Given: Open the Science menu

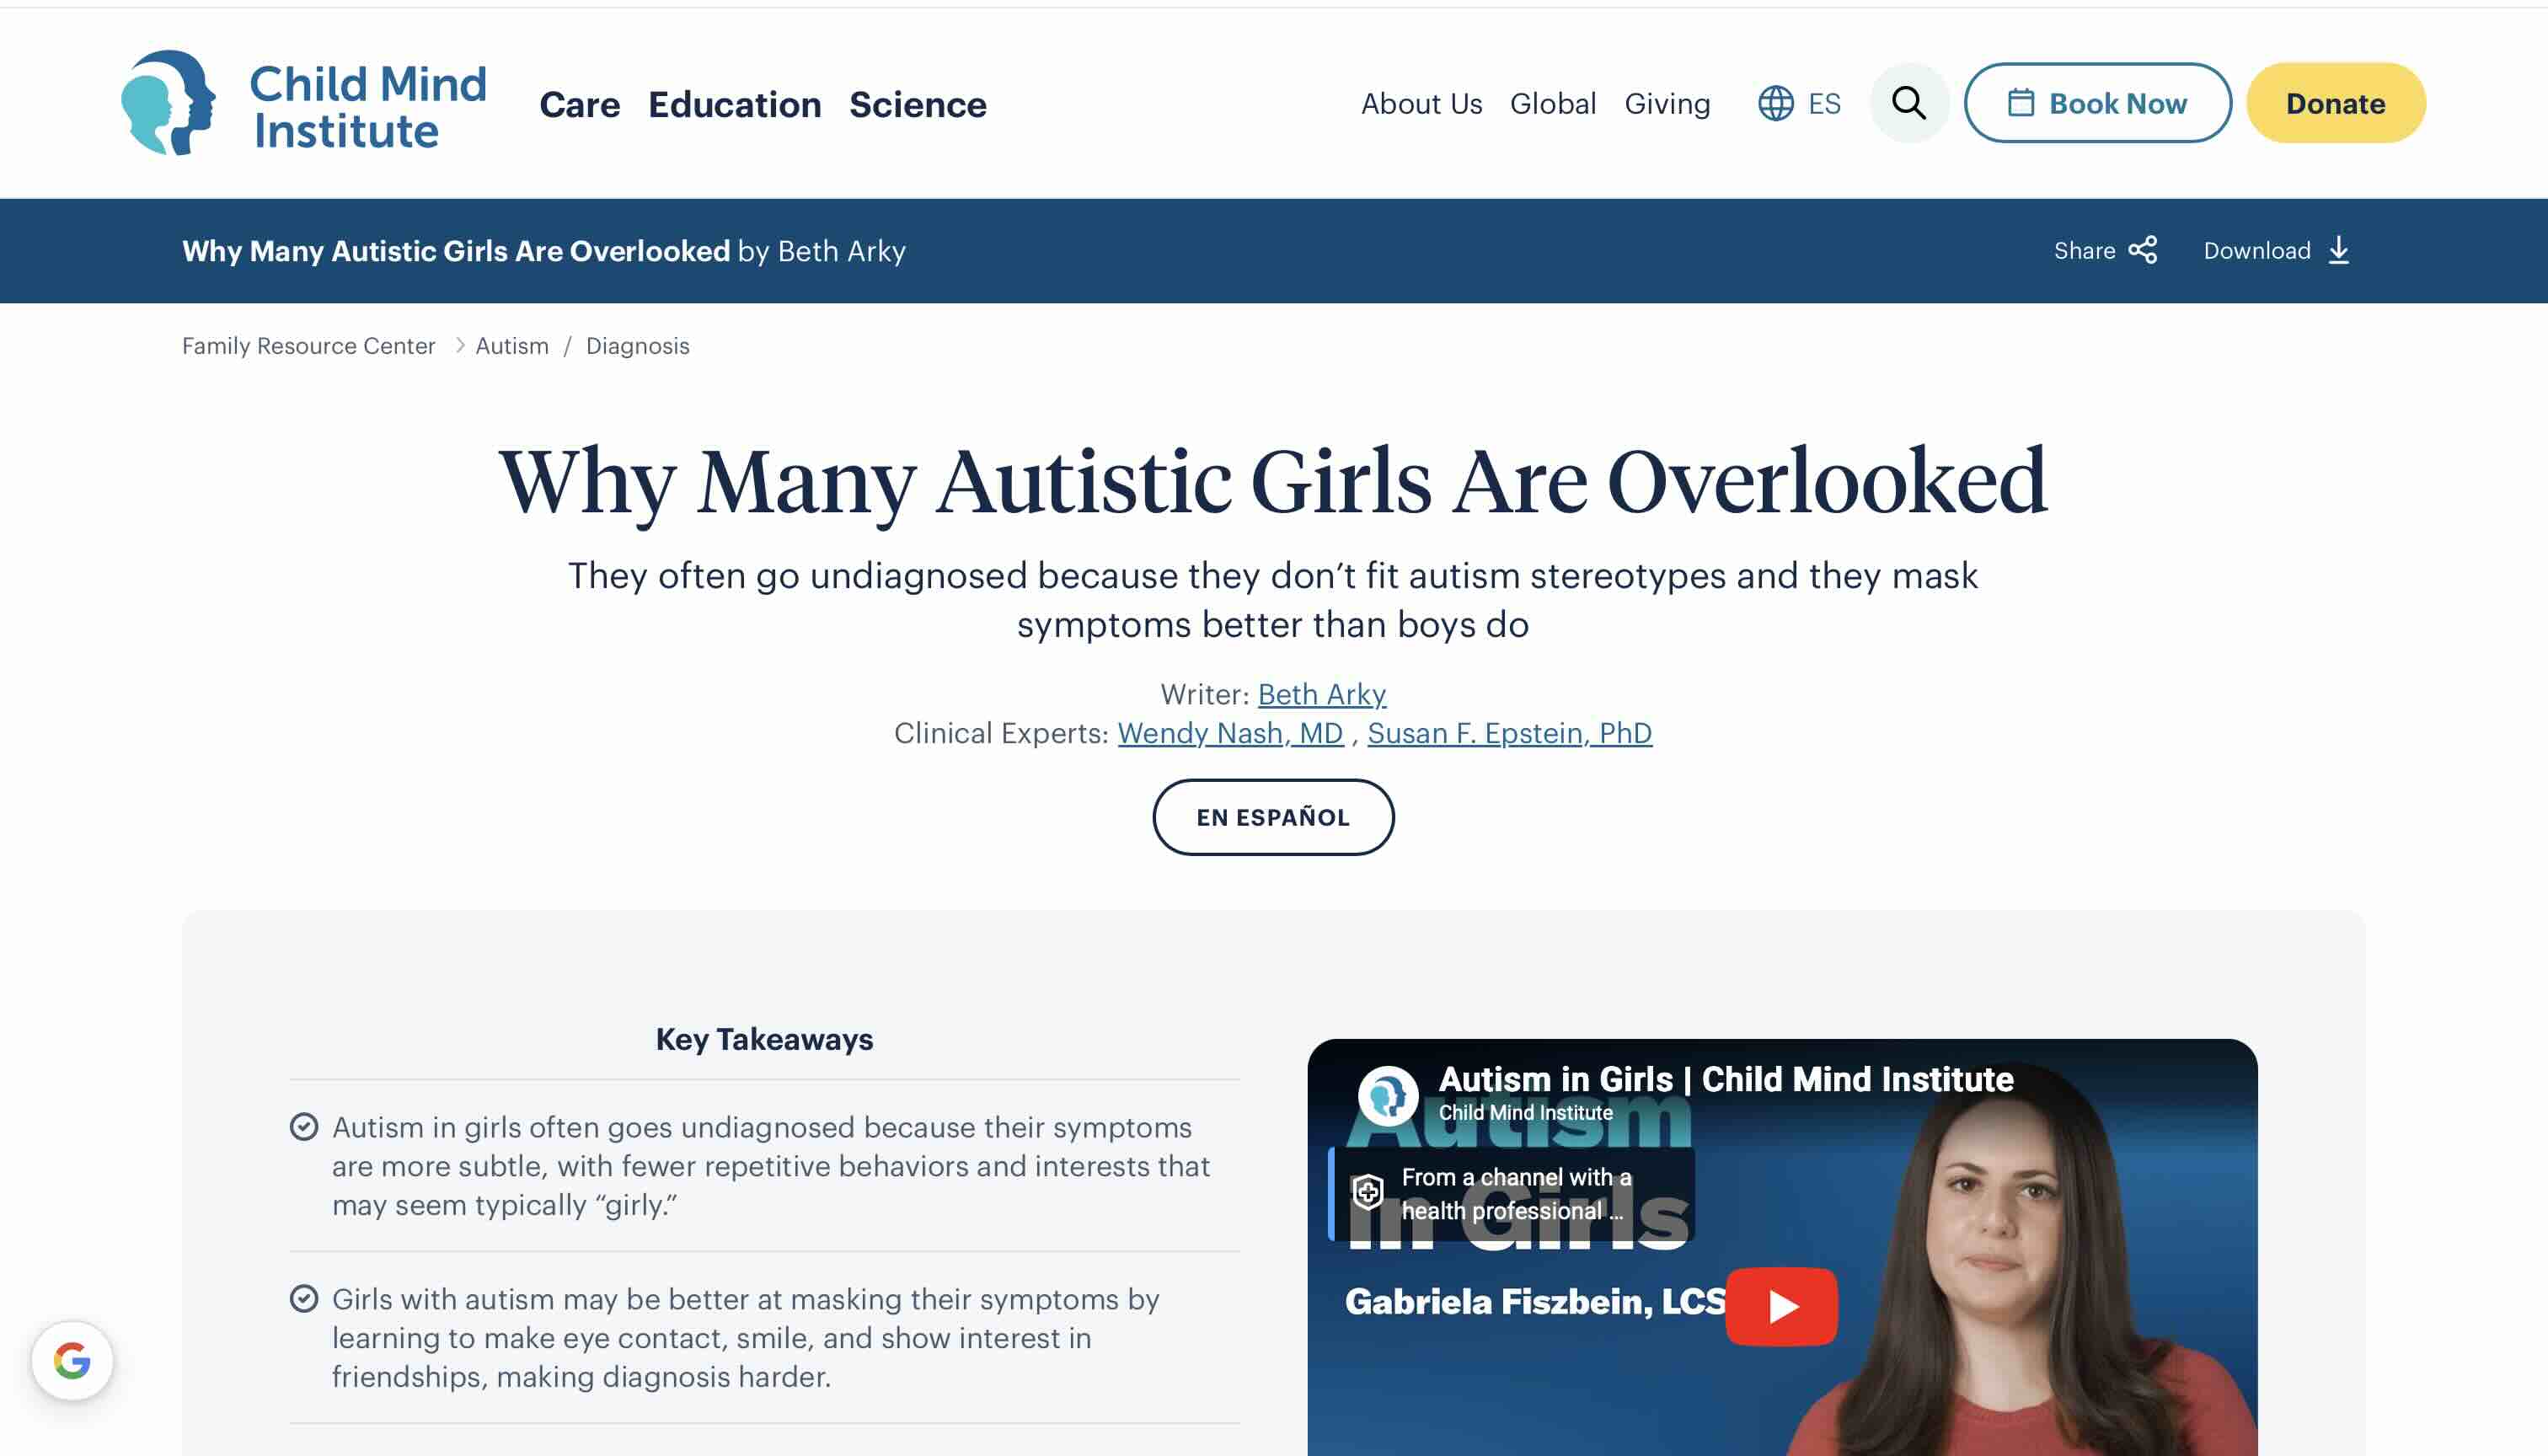Looking at the screenshot, I should click(x=917, y=104).
